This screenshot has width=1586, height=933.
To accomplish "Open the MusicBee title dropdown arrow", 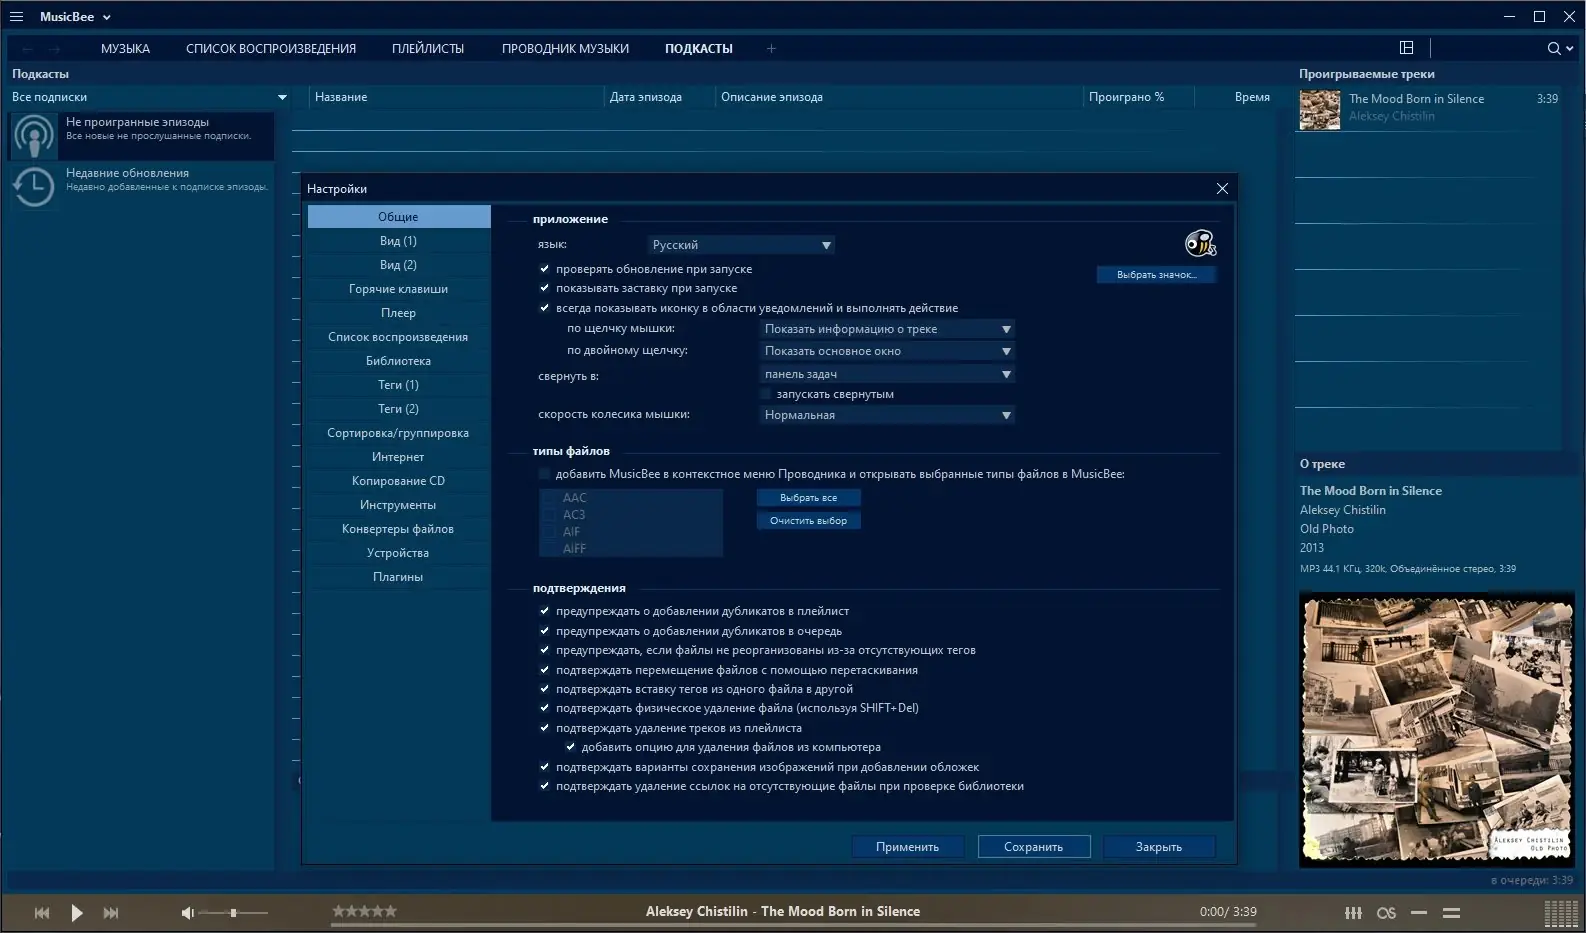I will 107,17.
